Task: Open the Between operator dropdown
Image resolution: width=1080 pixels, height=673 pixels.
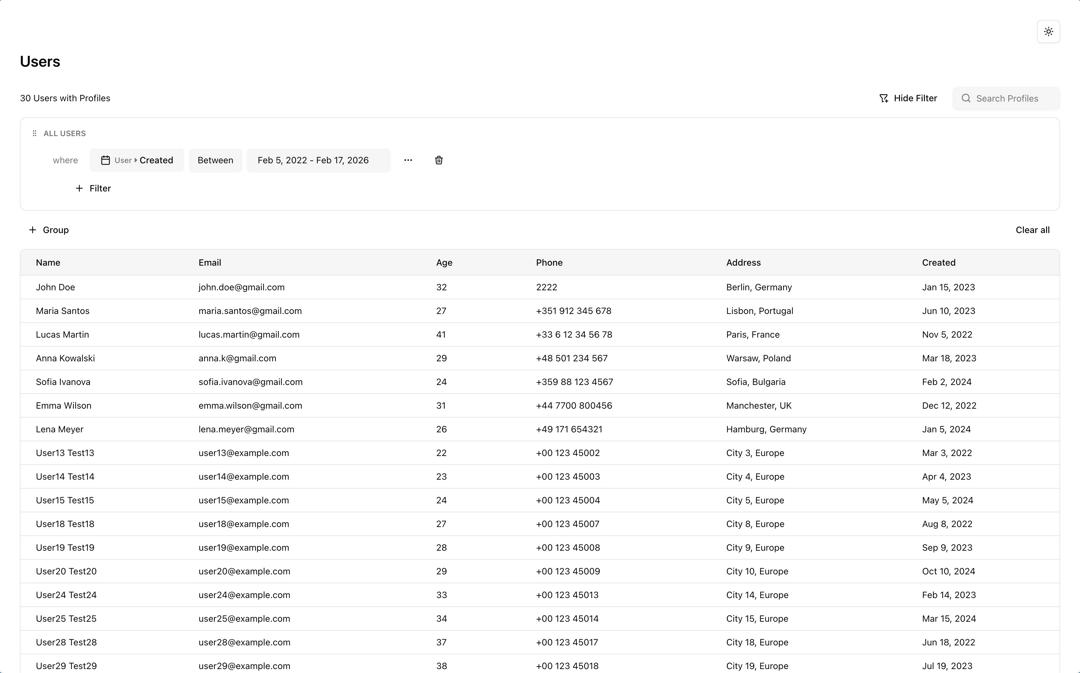Action: [x=216, y=161]
